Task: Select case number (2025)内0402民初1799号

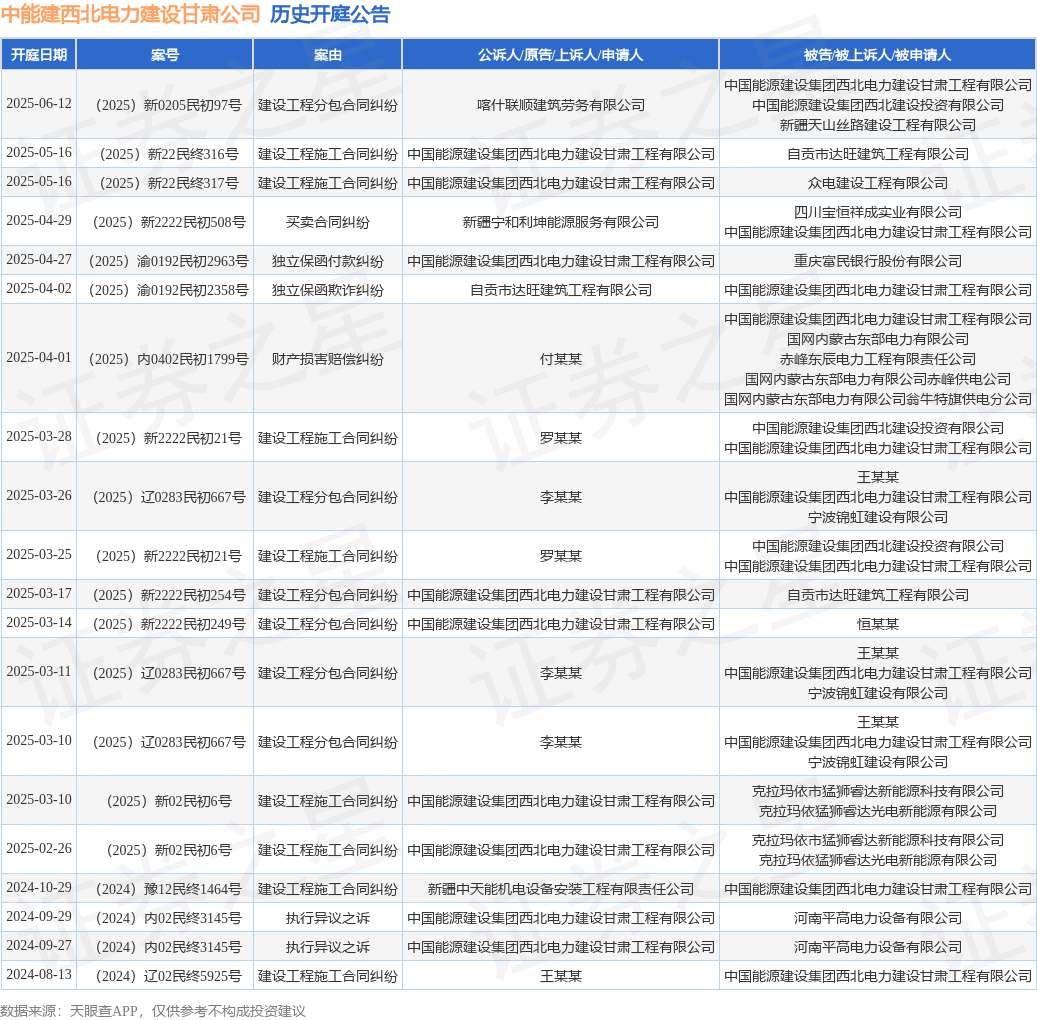Action: (165, 359)
